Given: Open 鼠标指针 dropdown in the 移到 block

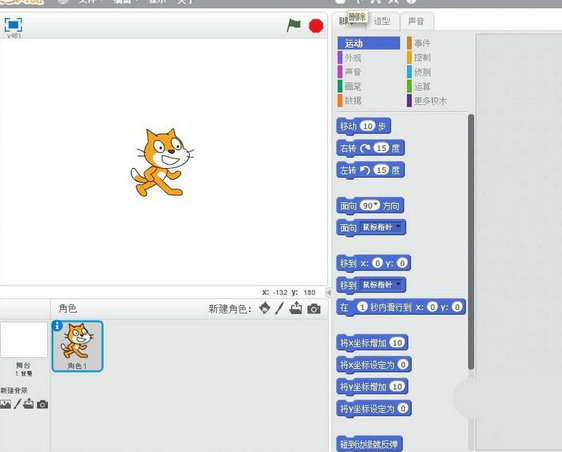Looking at the screenshot, I should (399, 284).
